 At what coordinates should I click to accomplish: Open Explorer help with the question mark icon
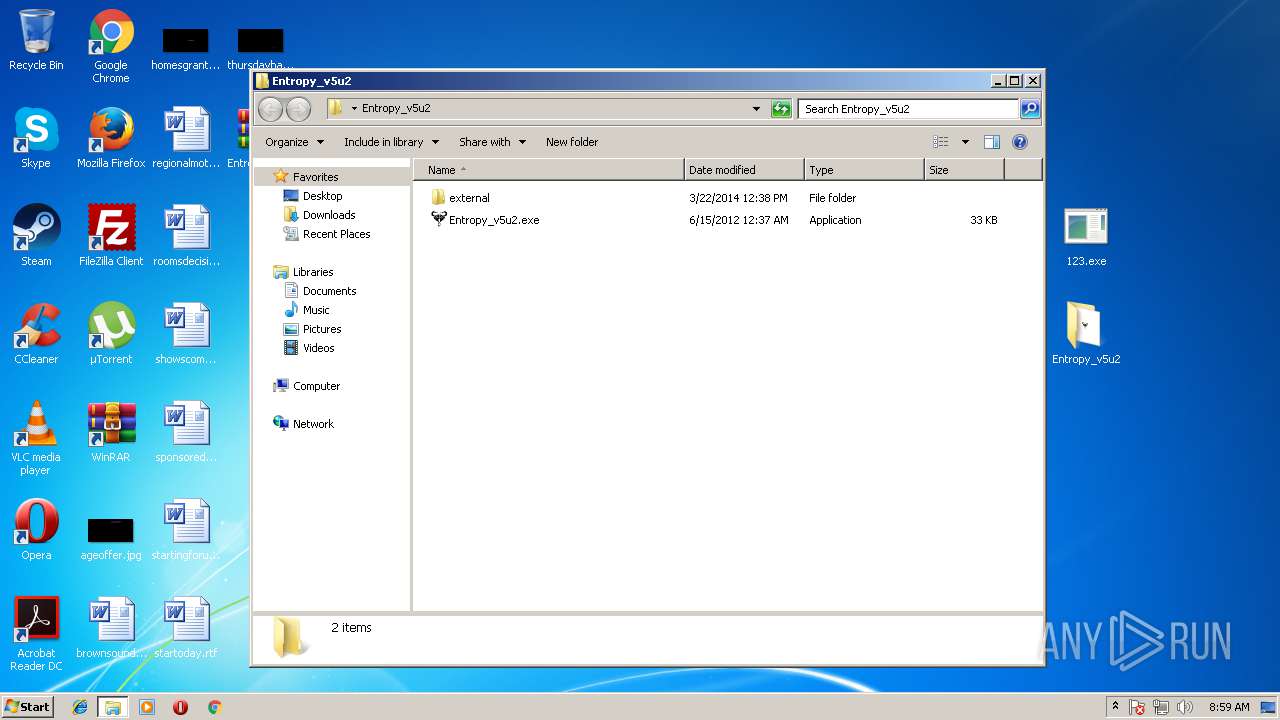click(x=1020, y=142)
